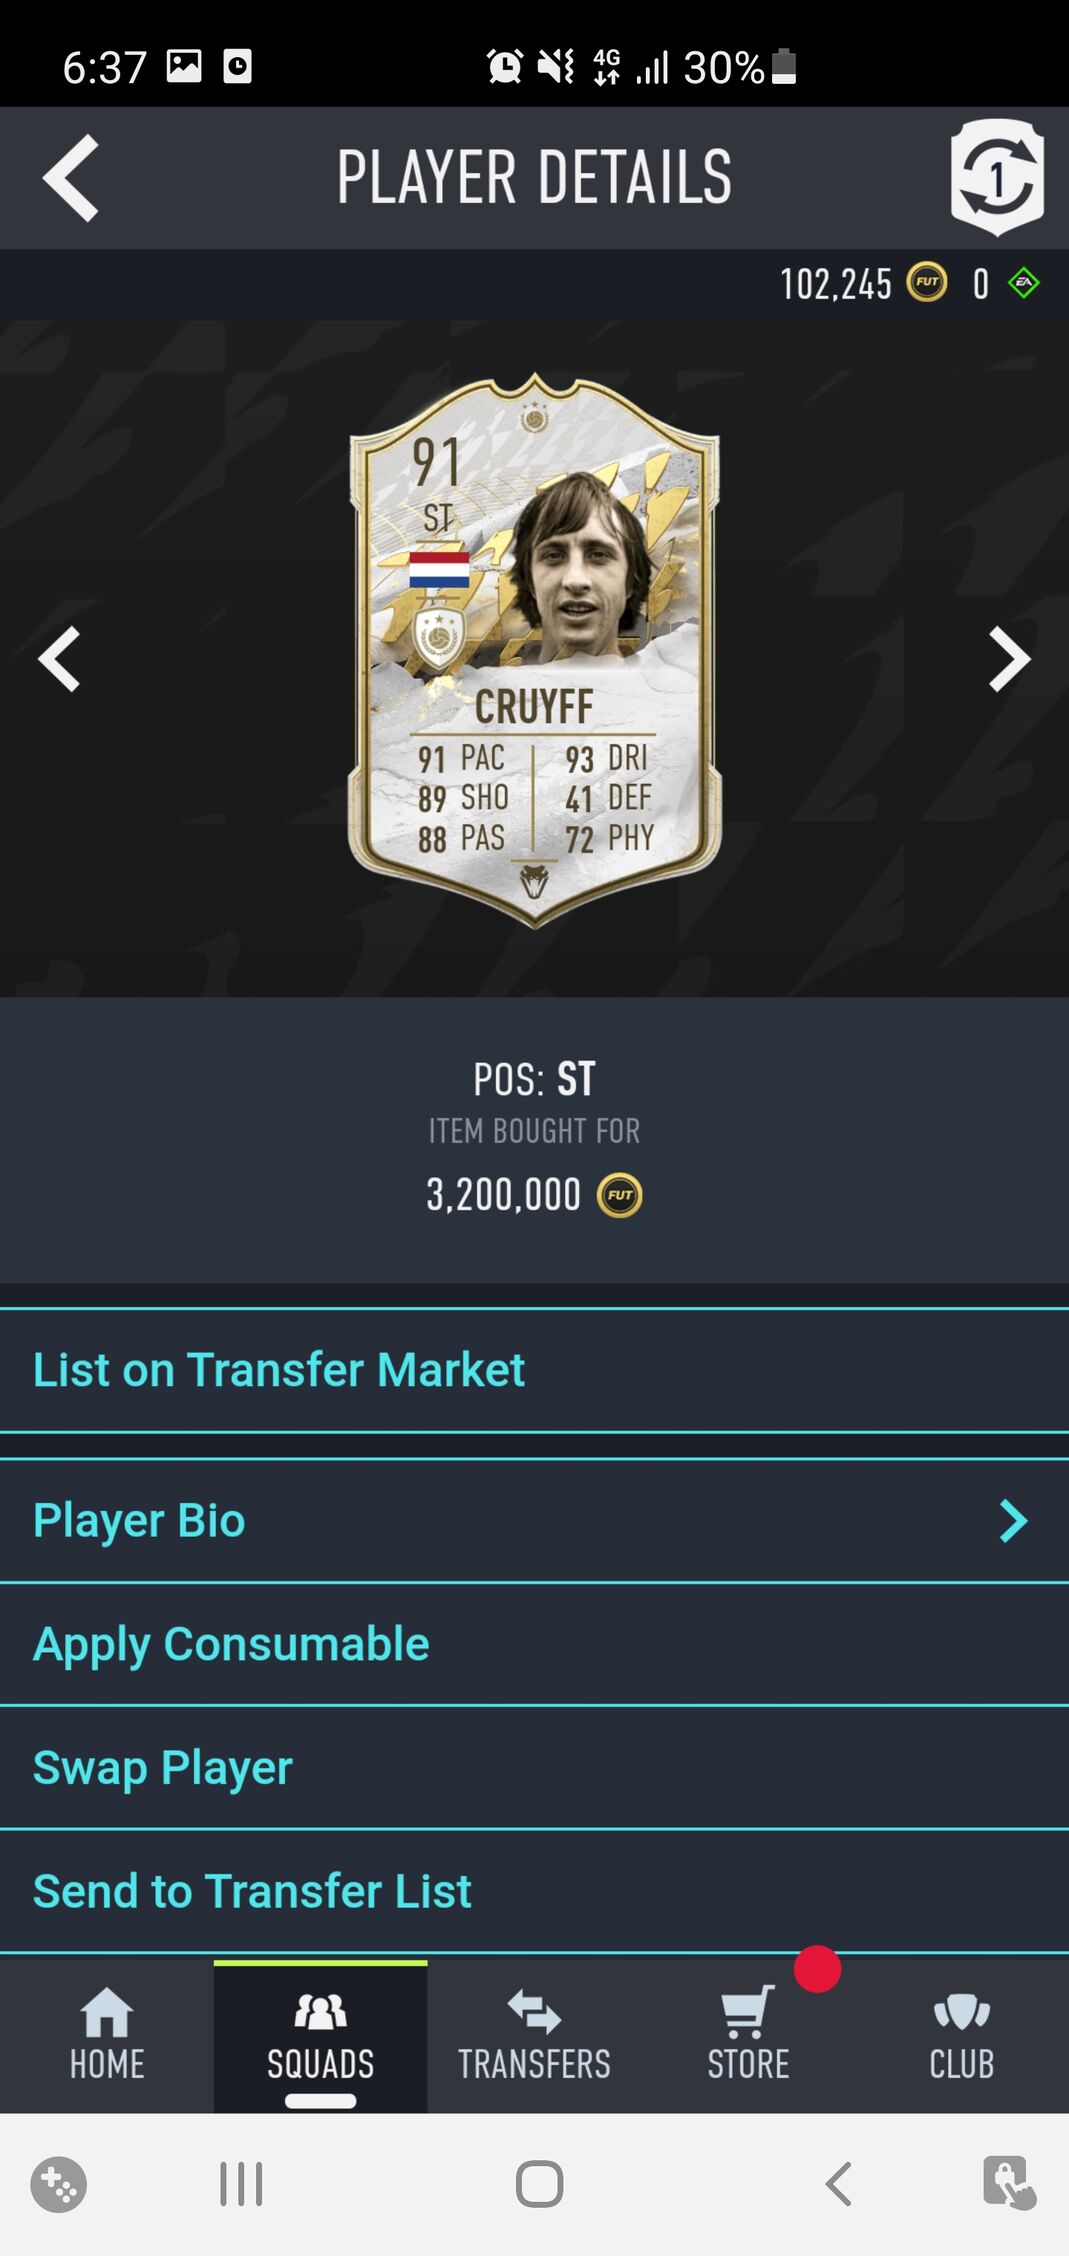Show previous player with left chevron
1069x2256 pixels.
(x=59, y=659)
